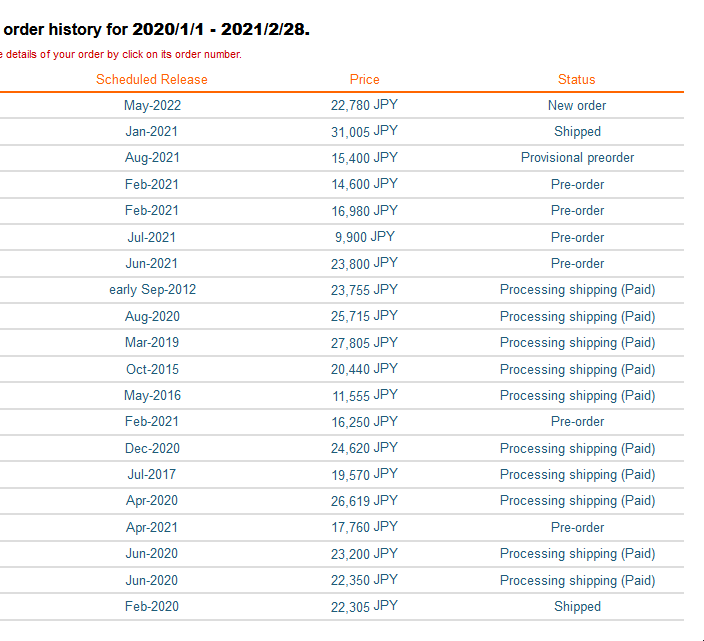
Task: Click the Dec-2020 release date
Action: [152, 448]
